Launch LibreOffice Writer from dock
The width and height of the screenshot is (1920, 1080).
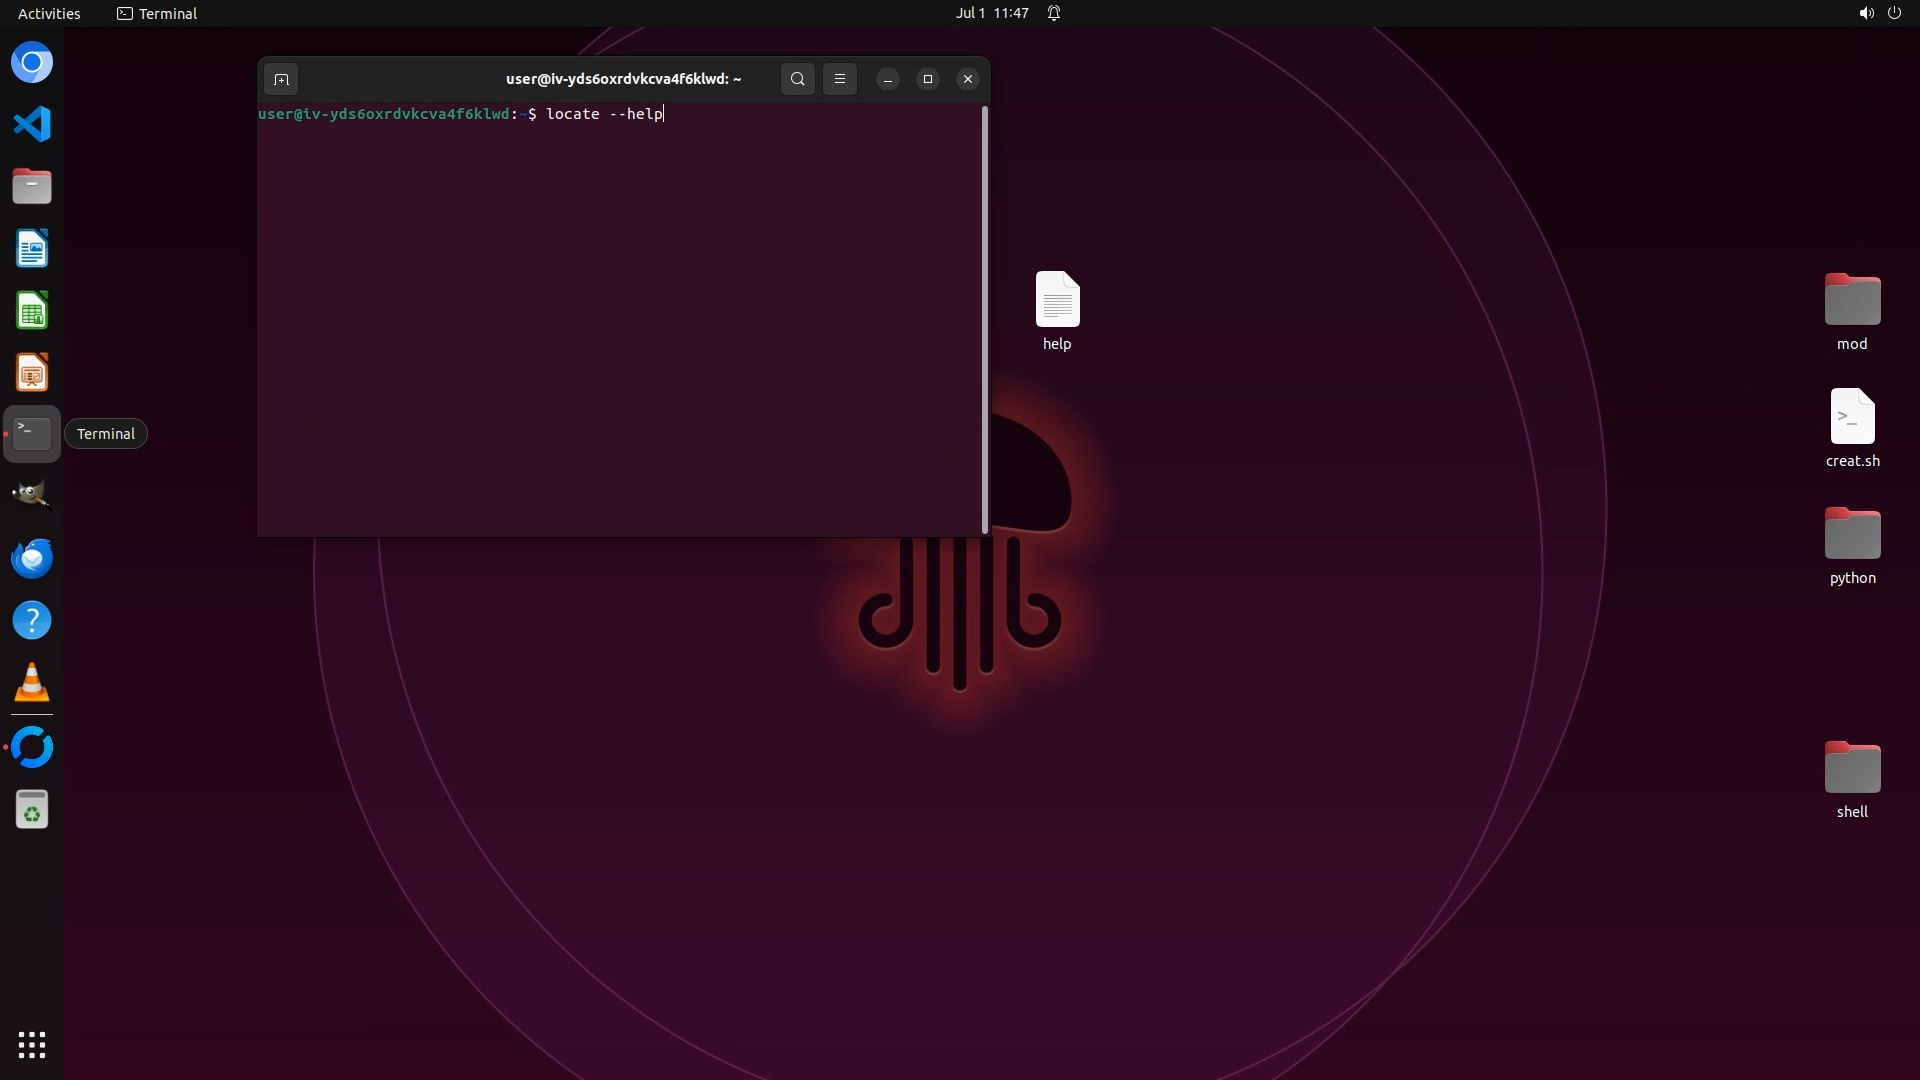32,249
